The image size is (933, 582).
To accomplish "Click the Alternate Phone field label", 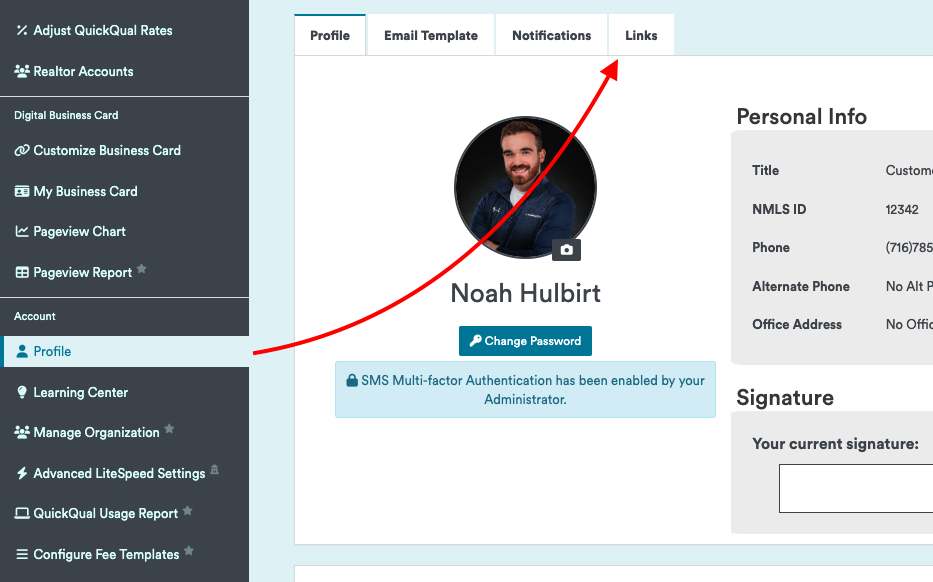I will coord(801,286).
